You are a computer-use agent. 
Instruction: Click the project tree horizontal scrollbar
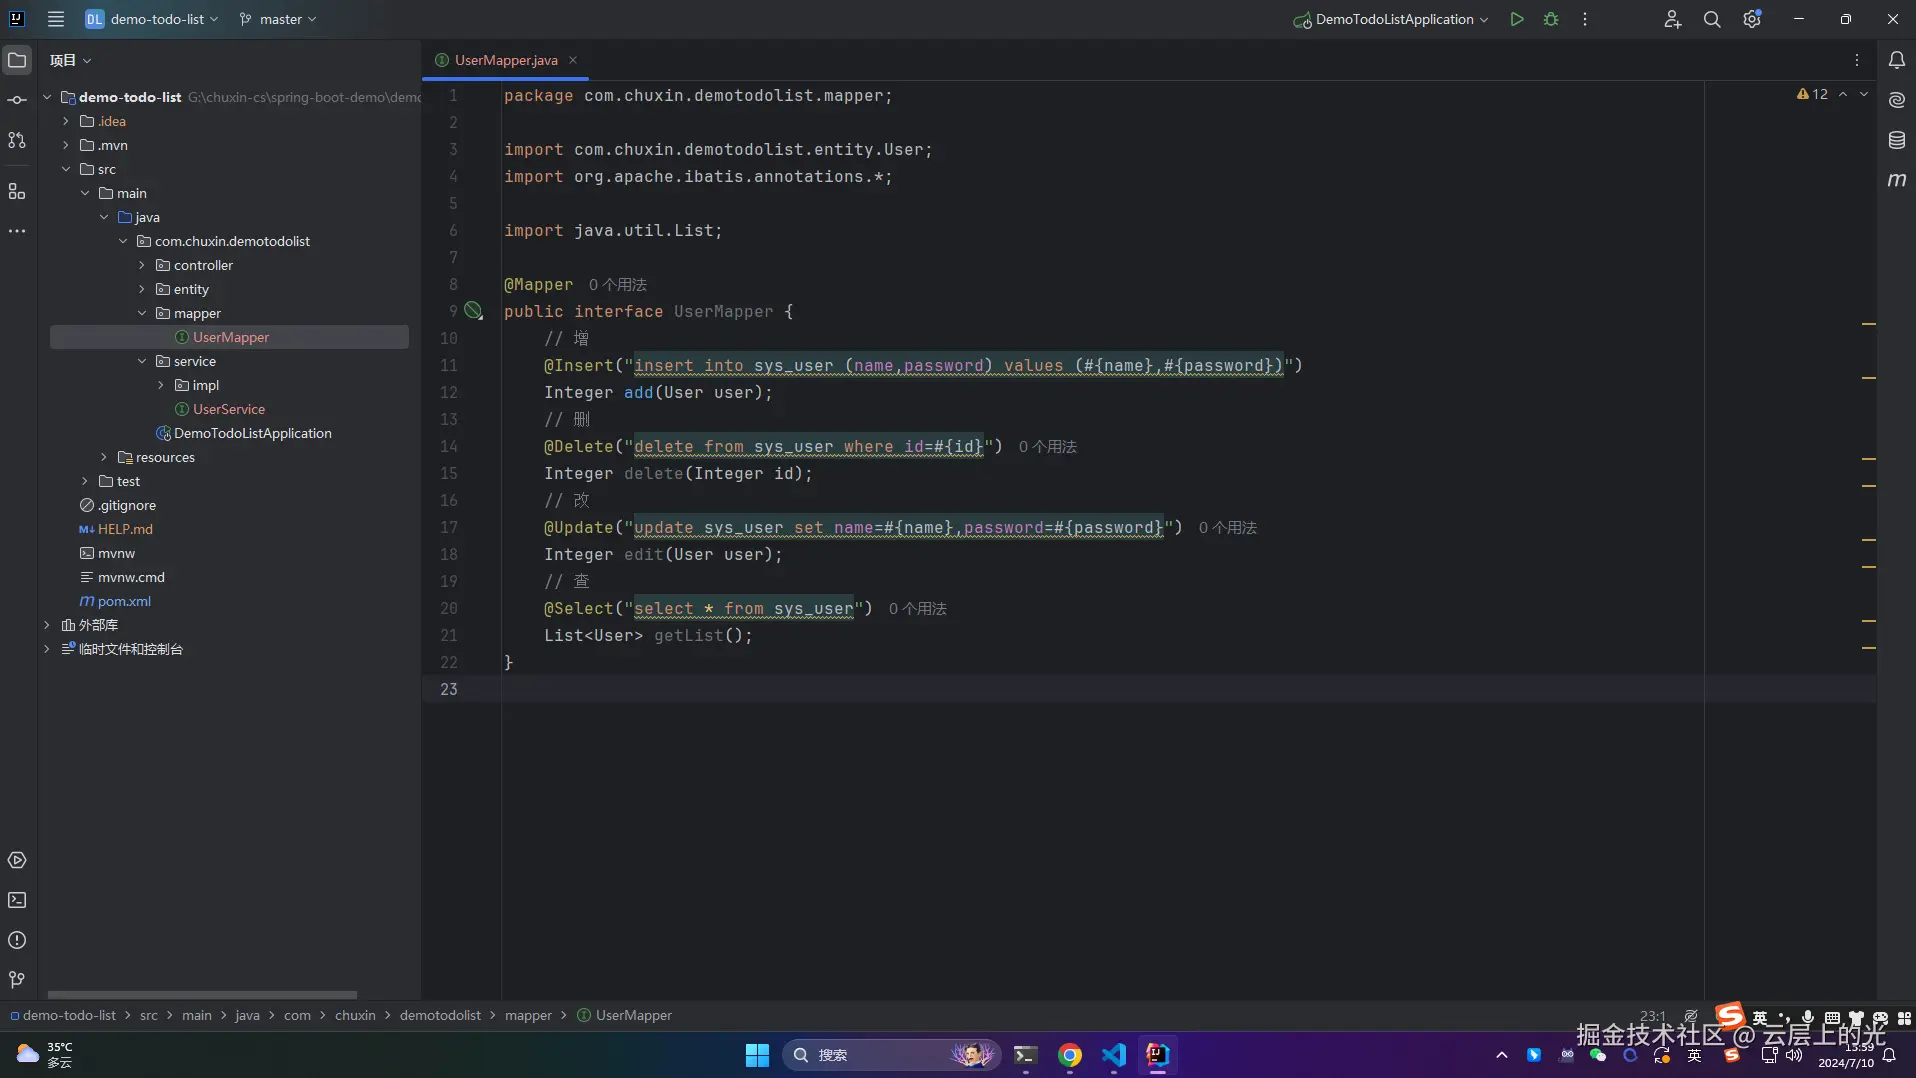pos(202,995)
